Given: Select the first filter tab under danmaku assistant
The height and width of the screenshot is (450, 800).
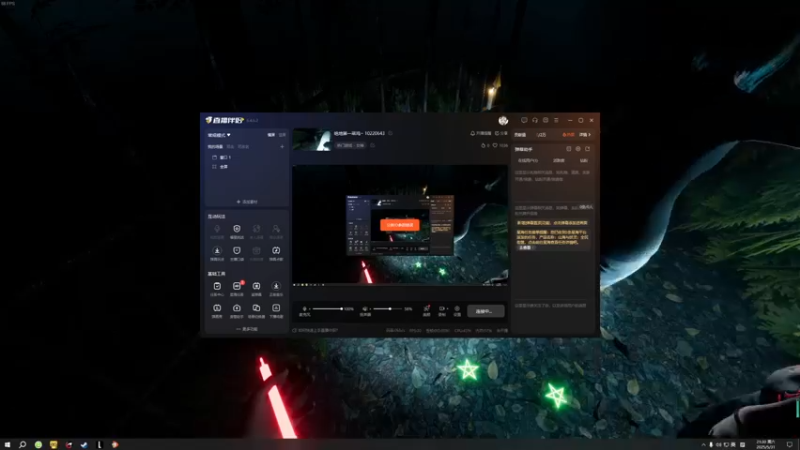Looking at the screenshot, I should coord(528,161).
